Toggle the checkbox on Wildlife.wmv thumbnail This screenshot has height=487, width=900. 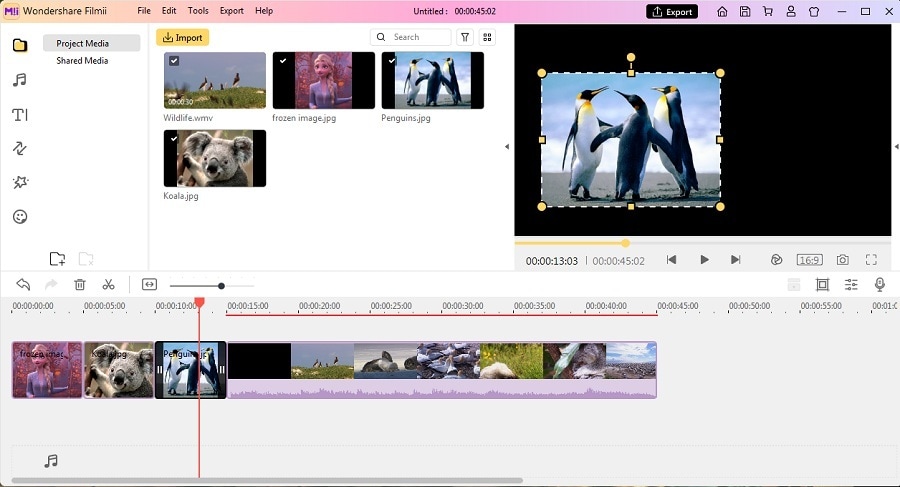(x=174, y=61)
